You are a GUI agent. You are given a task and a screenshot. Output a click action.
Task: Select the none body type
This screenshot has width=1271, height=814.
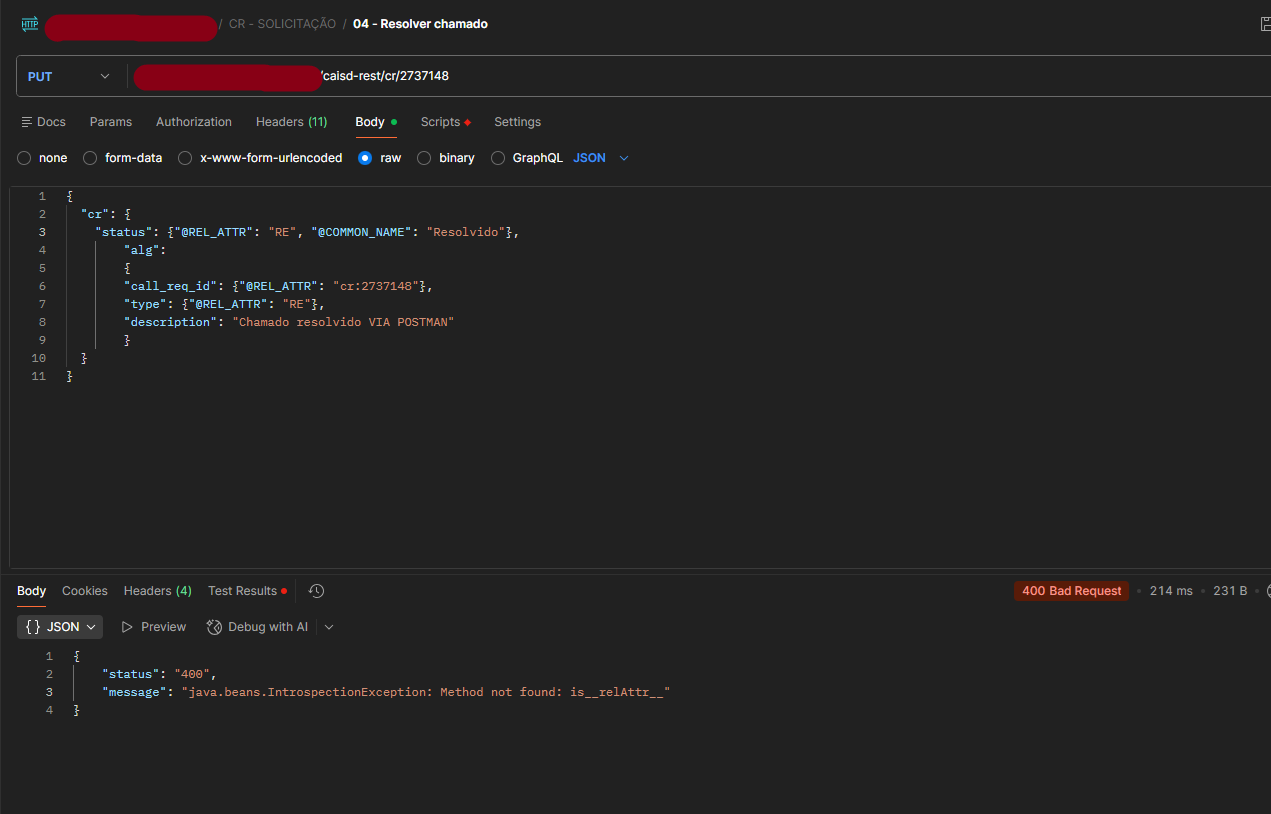pos(25,158)
